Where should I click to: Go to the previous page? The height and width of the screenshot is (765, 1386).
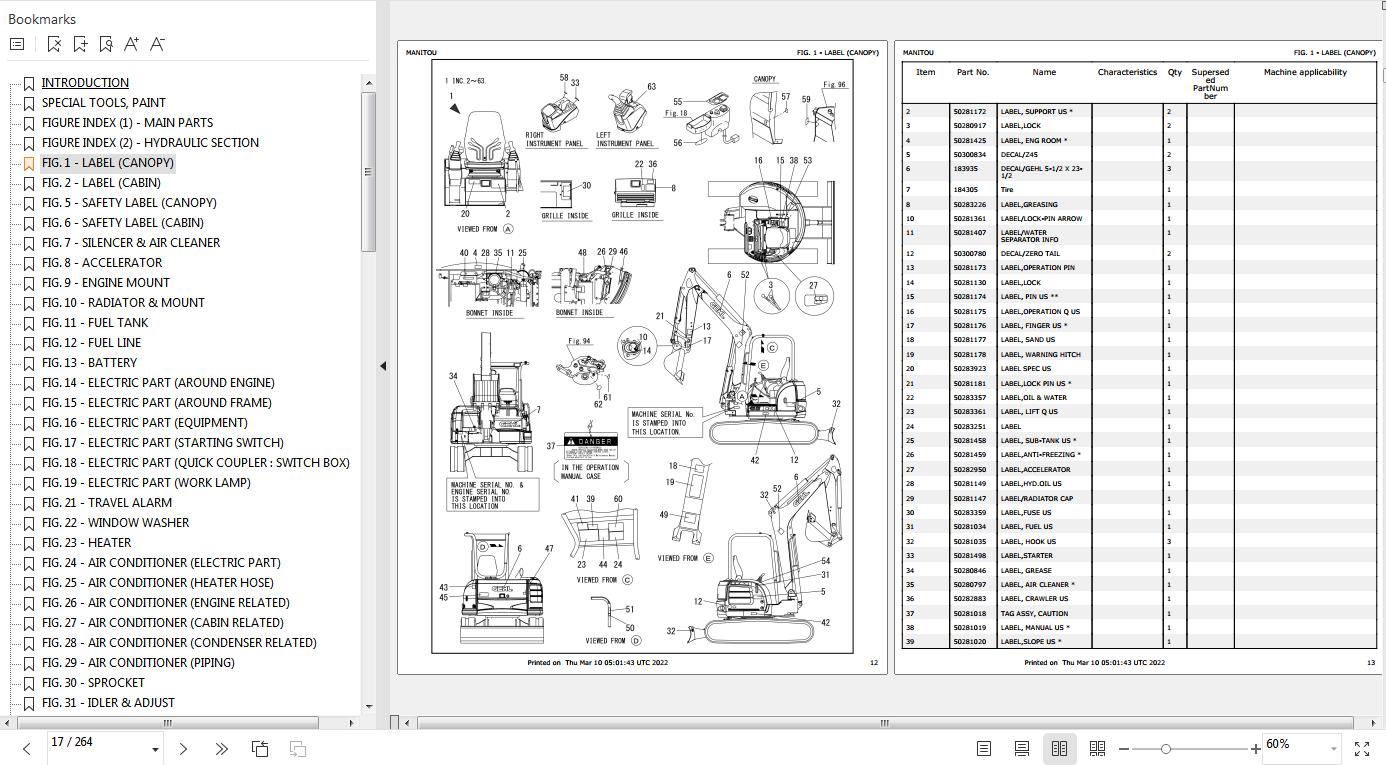pos(27,748)
